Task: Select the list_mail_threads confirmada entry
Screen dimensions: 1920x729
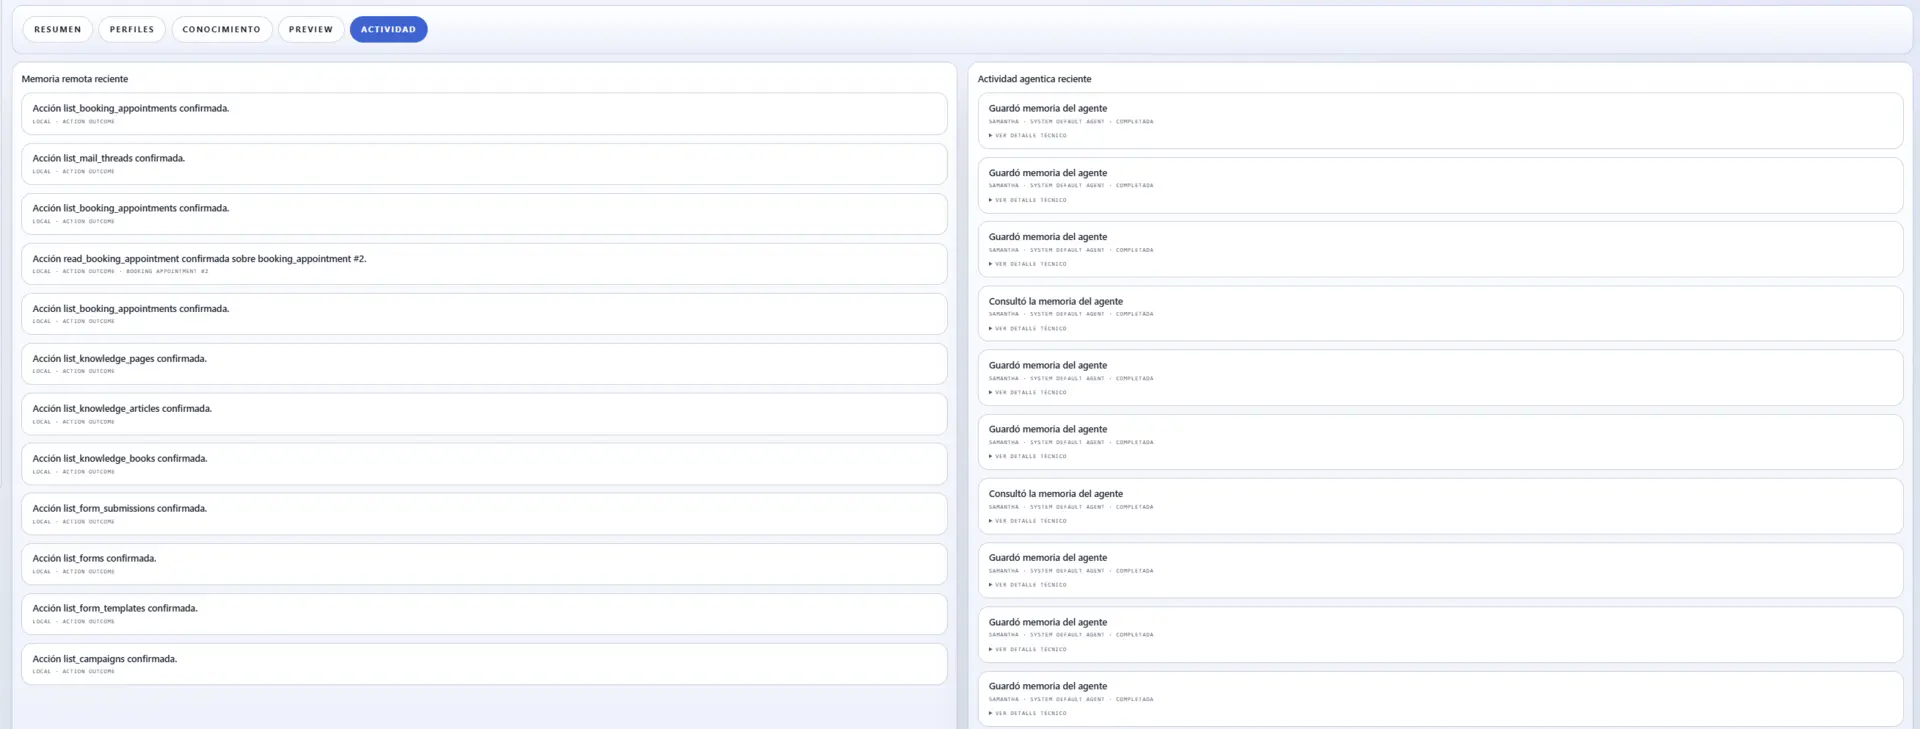Action: coord(484,164)
